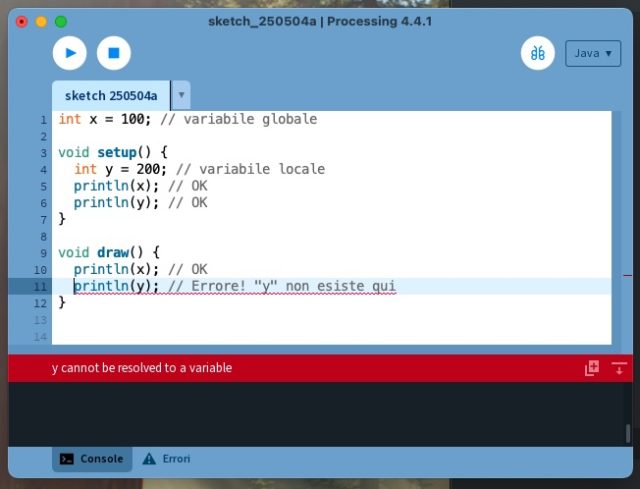Switch to the Console tab

(x=92, y=459)
